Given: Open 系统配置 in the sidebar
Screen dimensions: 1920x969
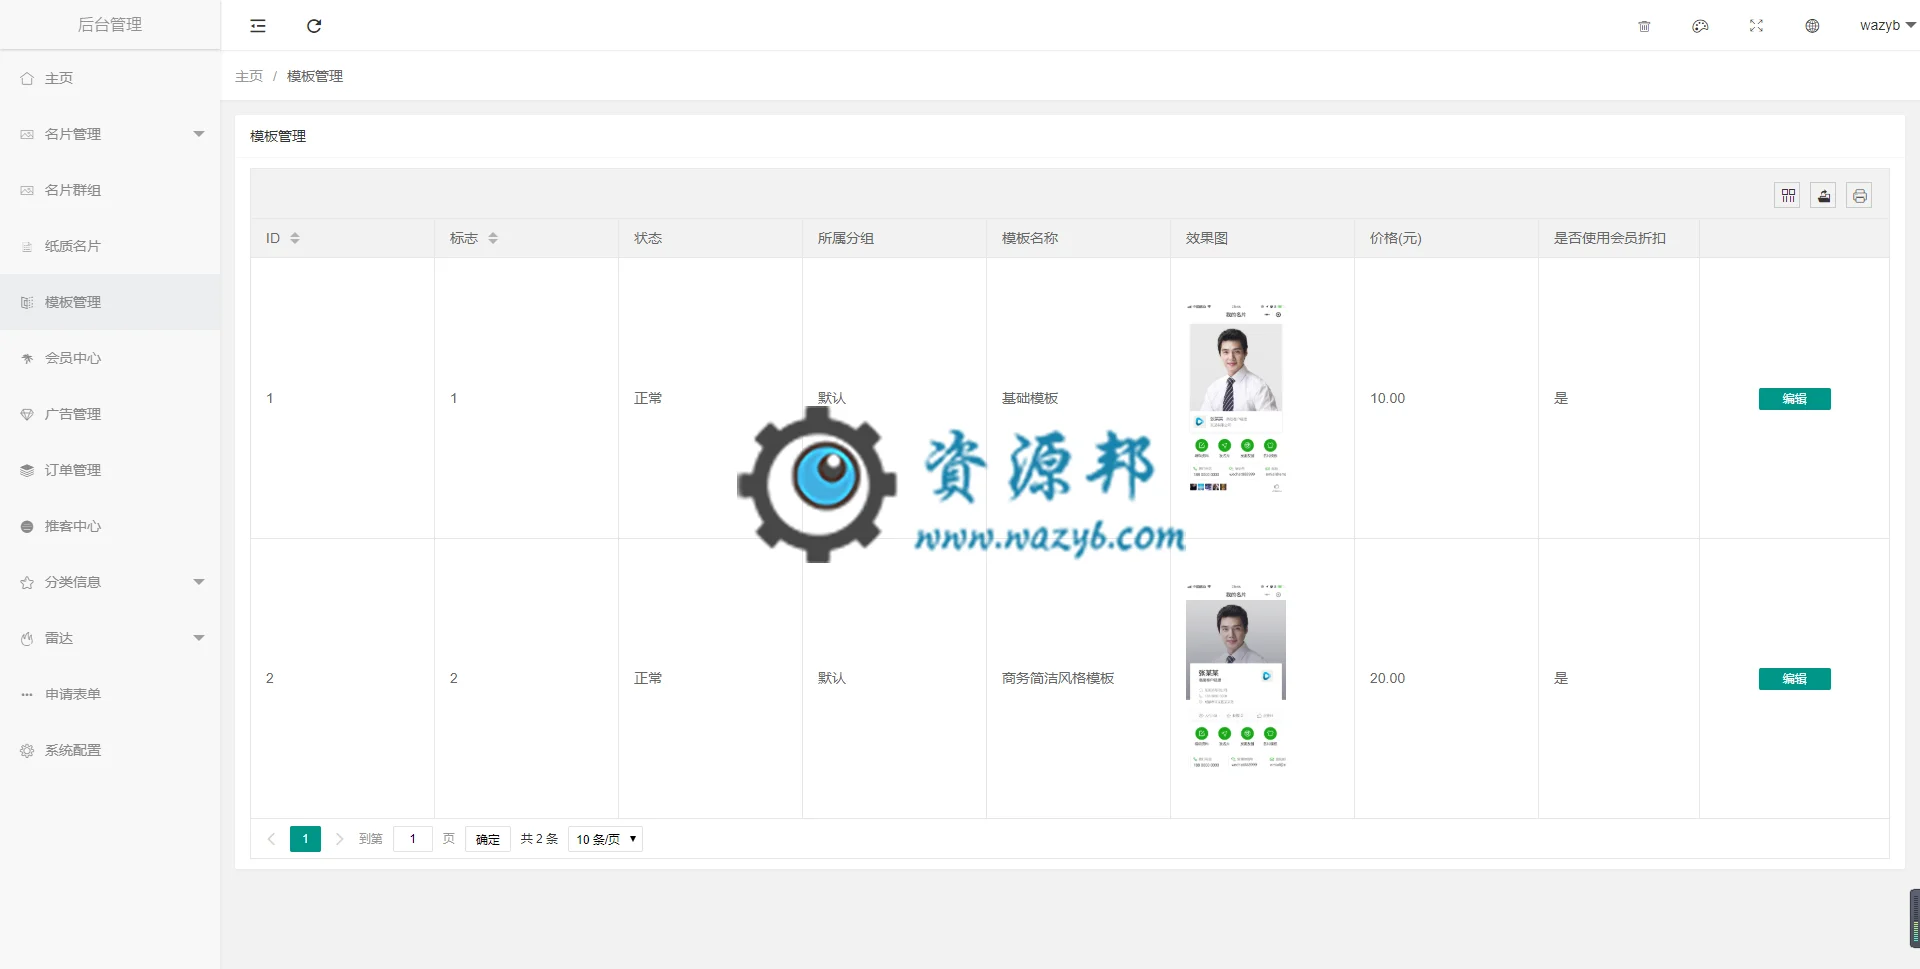Looking at the screenshot, I should (x=110, y=750).
